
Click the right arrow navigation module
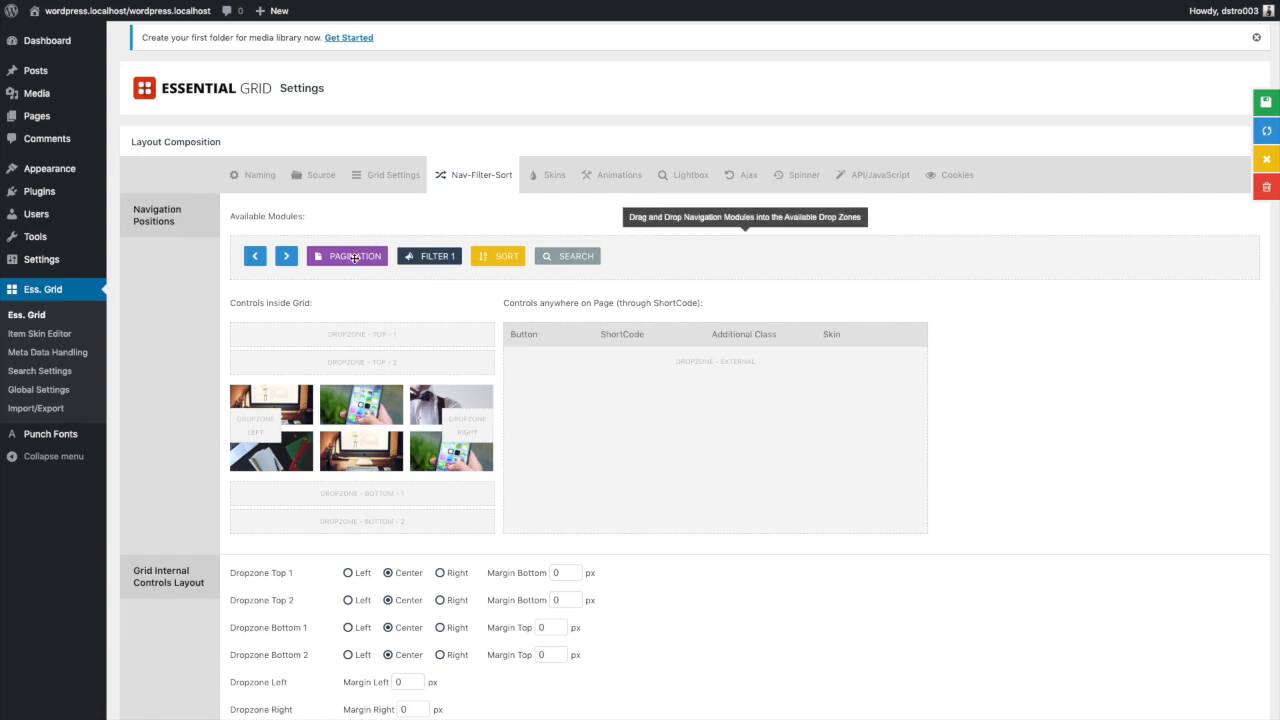[286, 256]
